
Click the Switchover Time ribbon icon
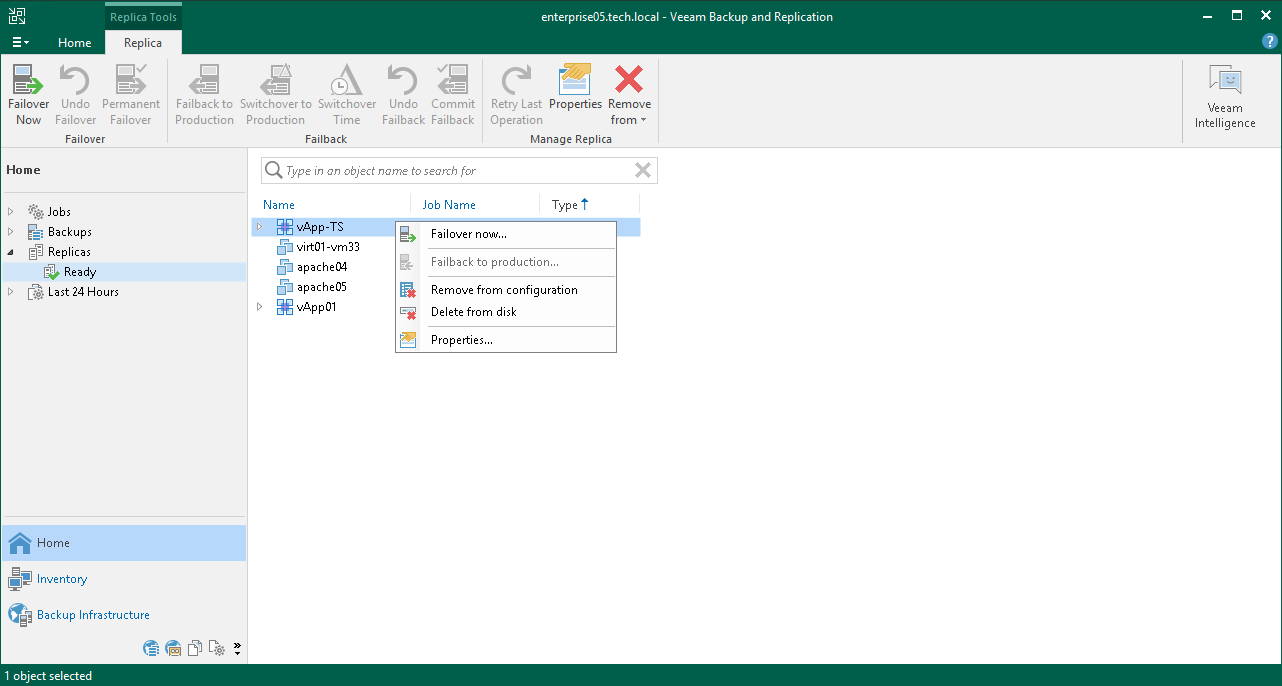(347, 96)
